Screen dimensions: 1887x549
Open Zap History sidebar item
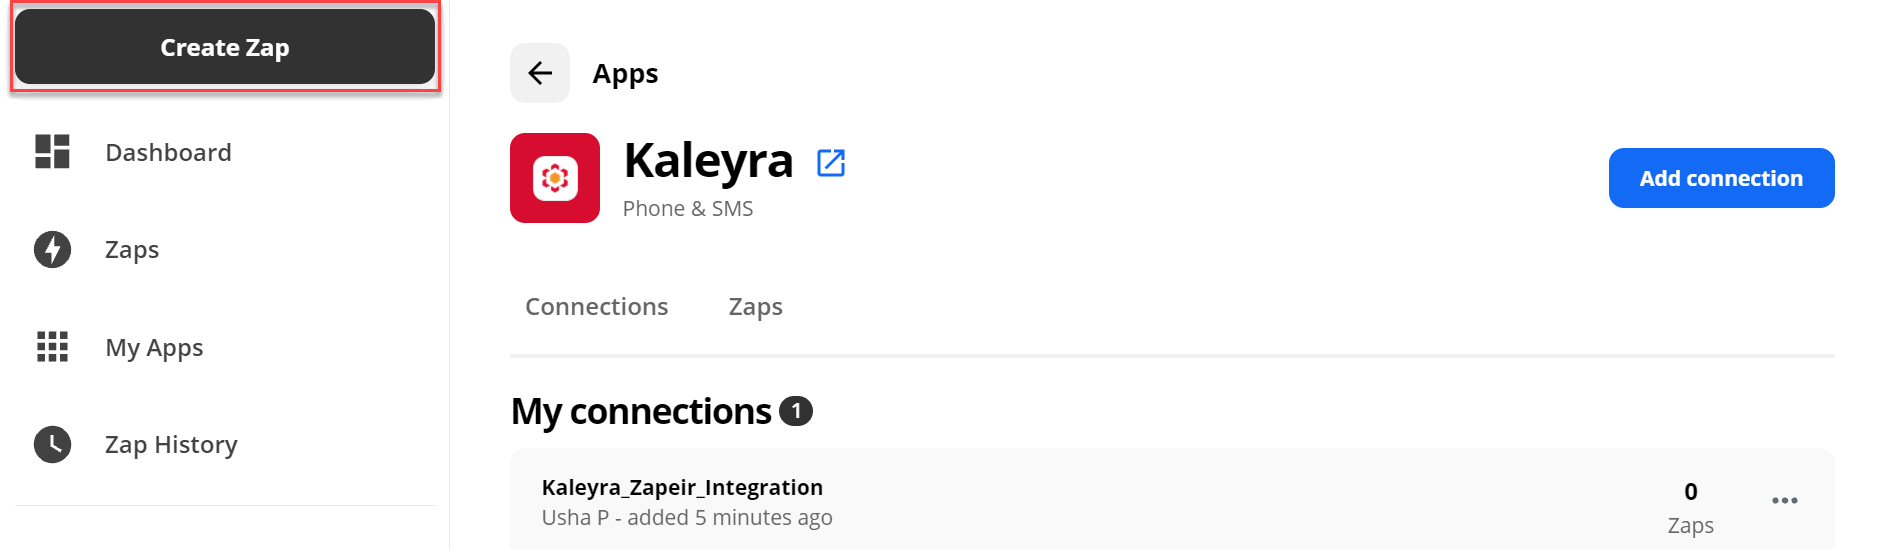click(x=171, y=444)
